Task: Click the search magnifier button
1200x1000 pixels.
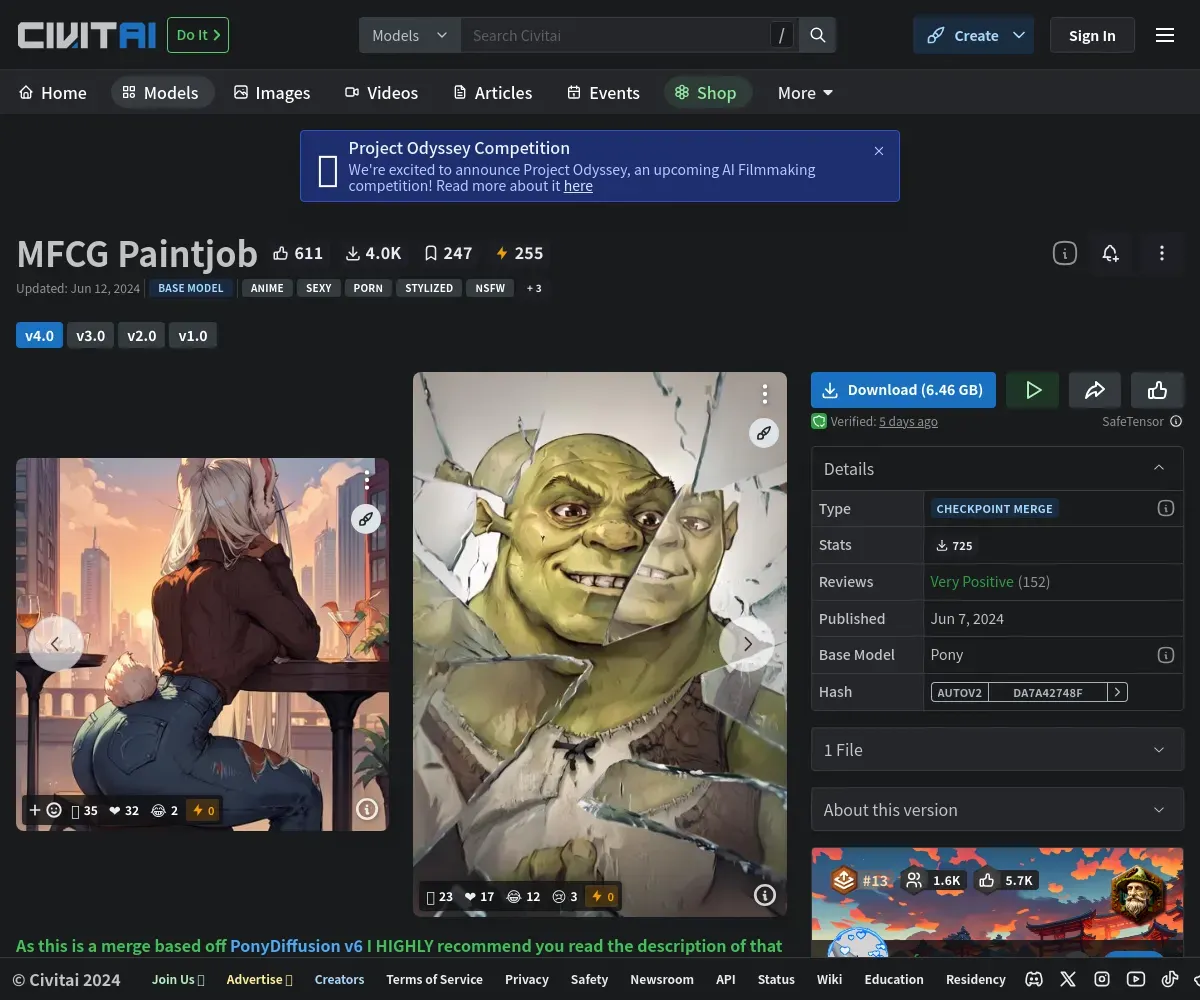Action: (x=818, y=35)
